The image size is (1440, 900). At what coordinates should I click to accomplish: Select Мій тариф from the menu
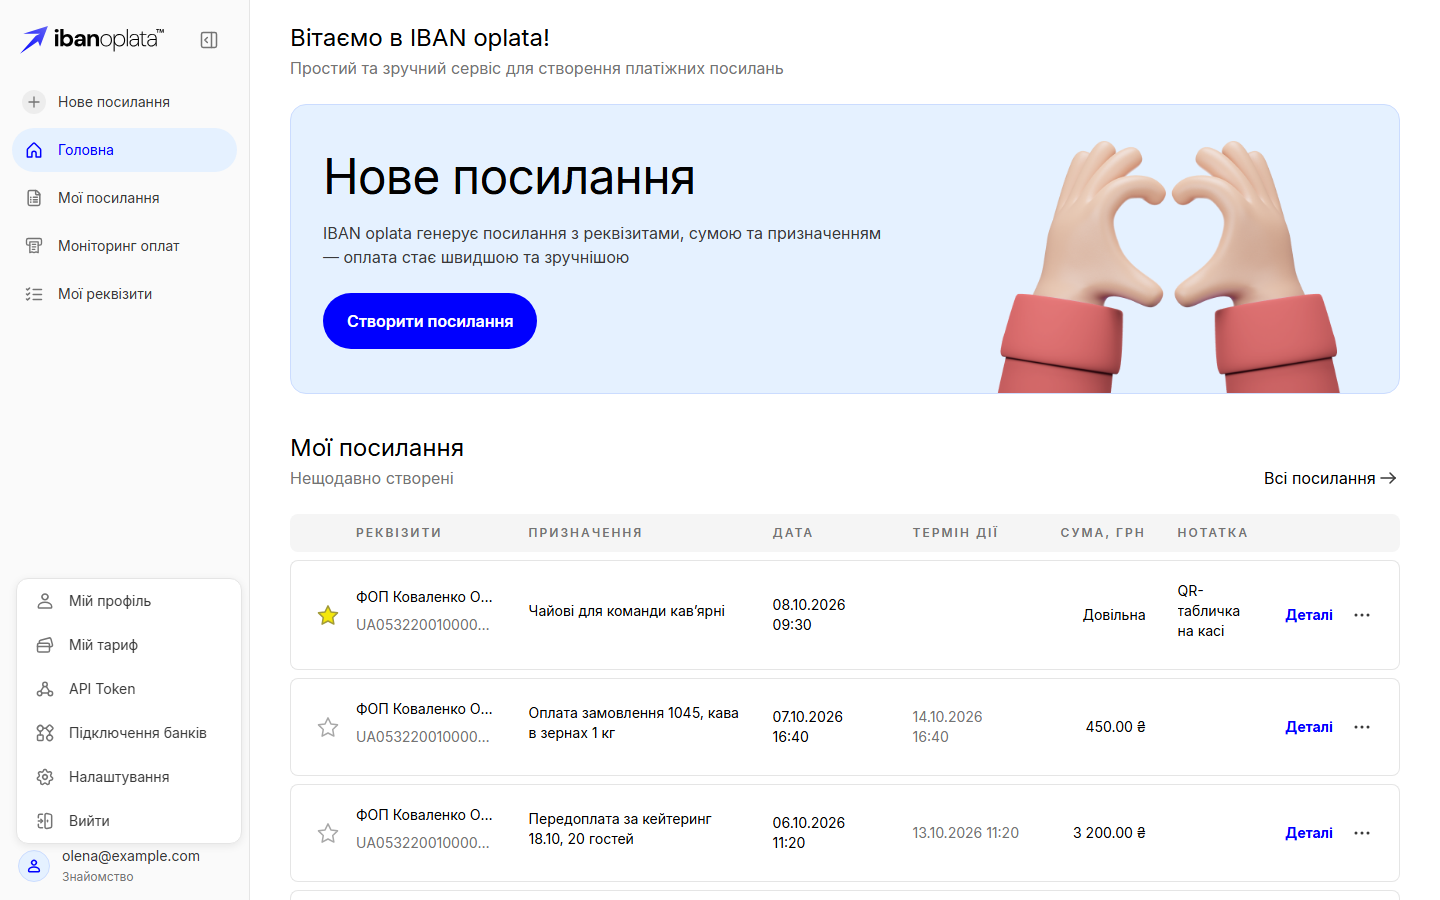pyautogui.click(x=129, y=645)
